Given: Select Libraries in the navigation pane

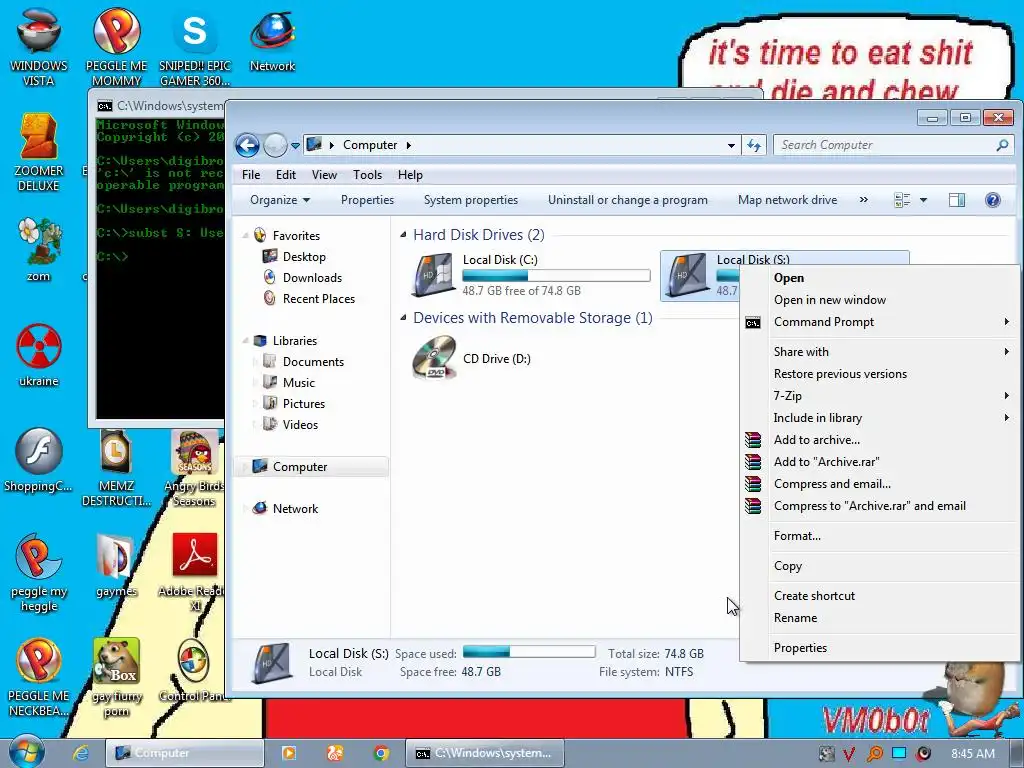Looking at the screenshot, I should 295,341.
